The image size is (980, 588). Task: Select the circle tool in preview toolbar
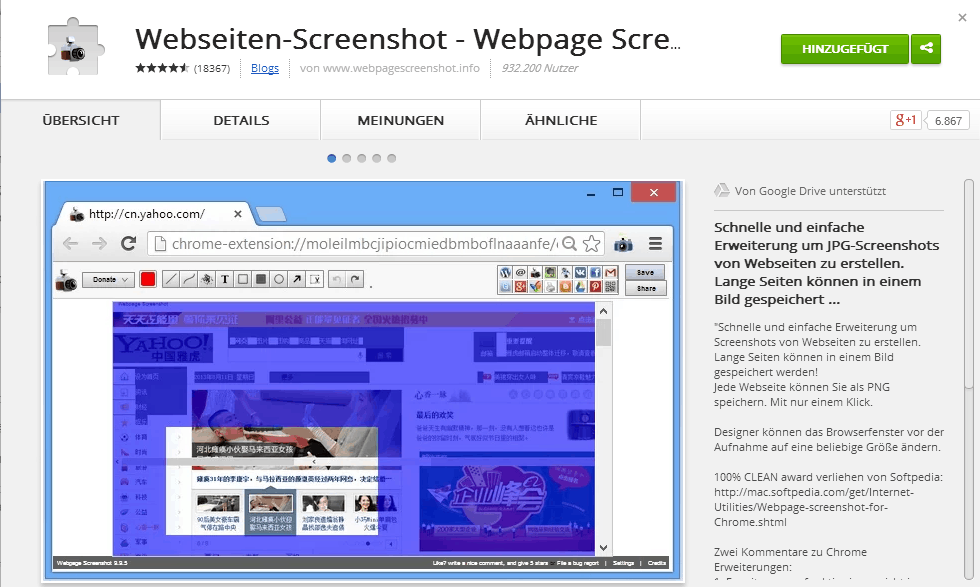[x=279, y=279]
